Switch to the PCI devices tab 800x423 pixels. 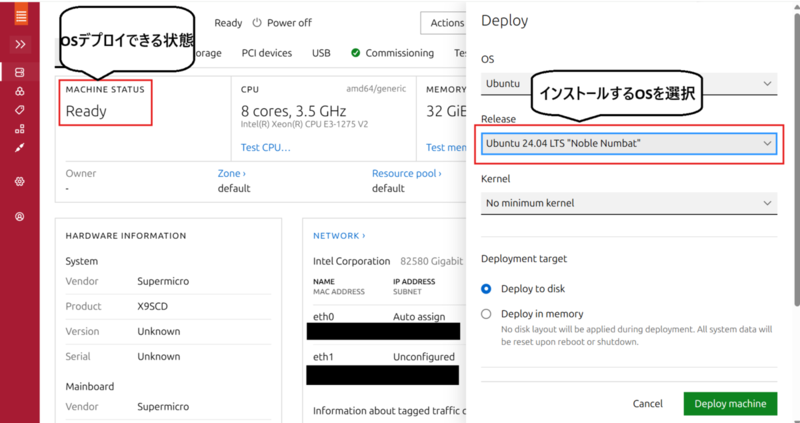pyautogui.click(x=266, y=53)
